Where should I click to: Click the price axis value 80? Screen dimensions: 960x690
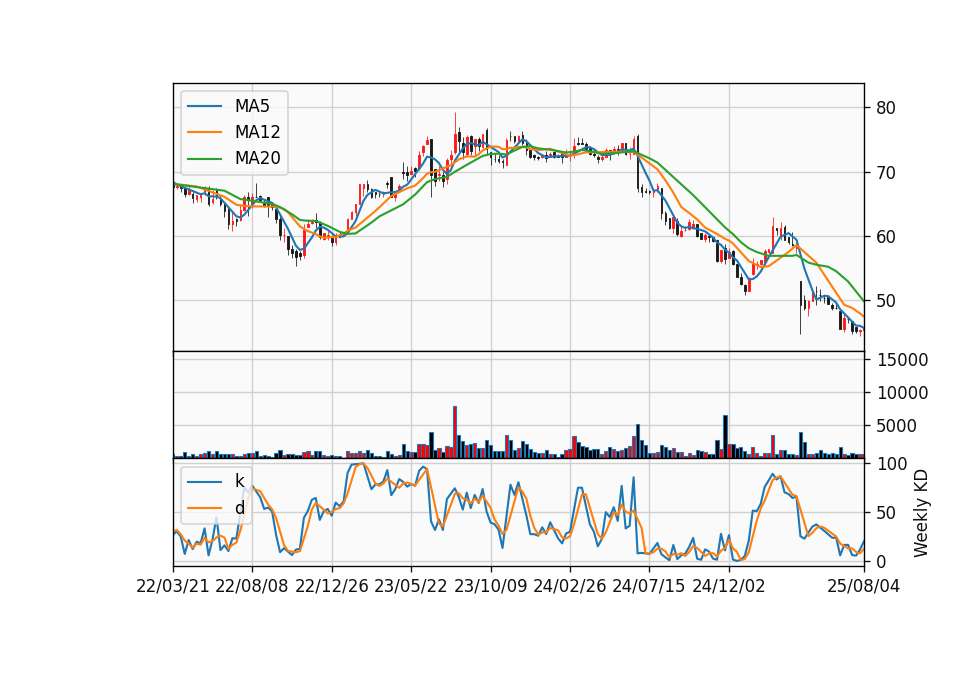(x=886, y=108)
